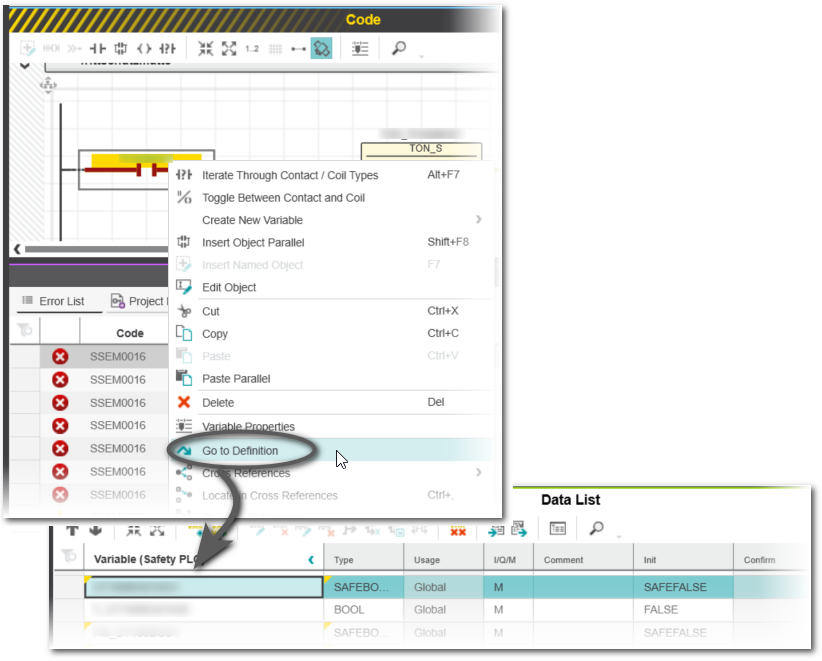Click the fit-to-window expand arrows icon

coord(229,48)
